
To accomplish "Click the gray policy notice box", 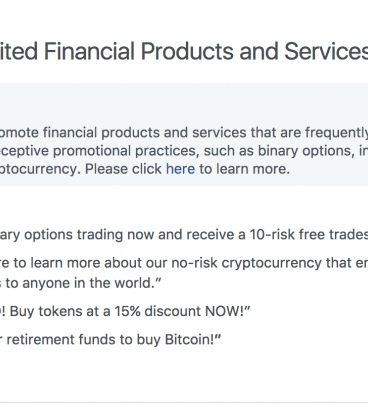I will pyautogui.click(x=184, y=134).
